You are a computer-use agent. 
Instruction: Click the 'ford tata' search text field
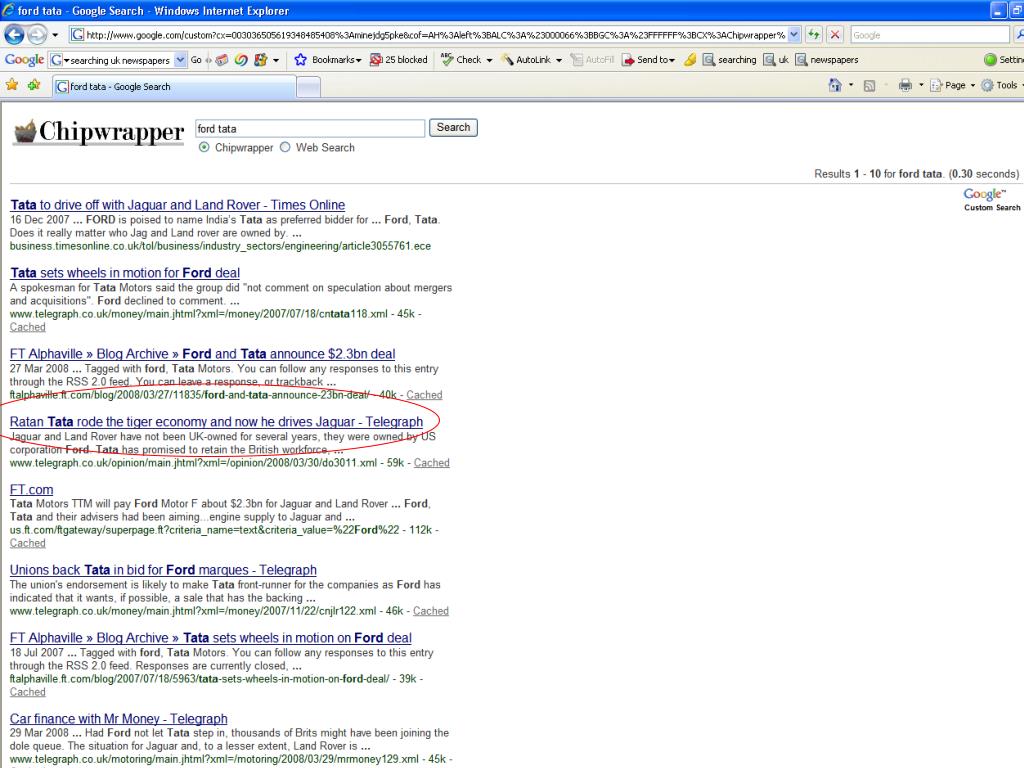310,129
